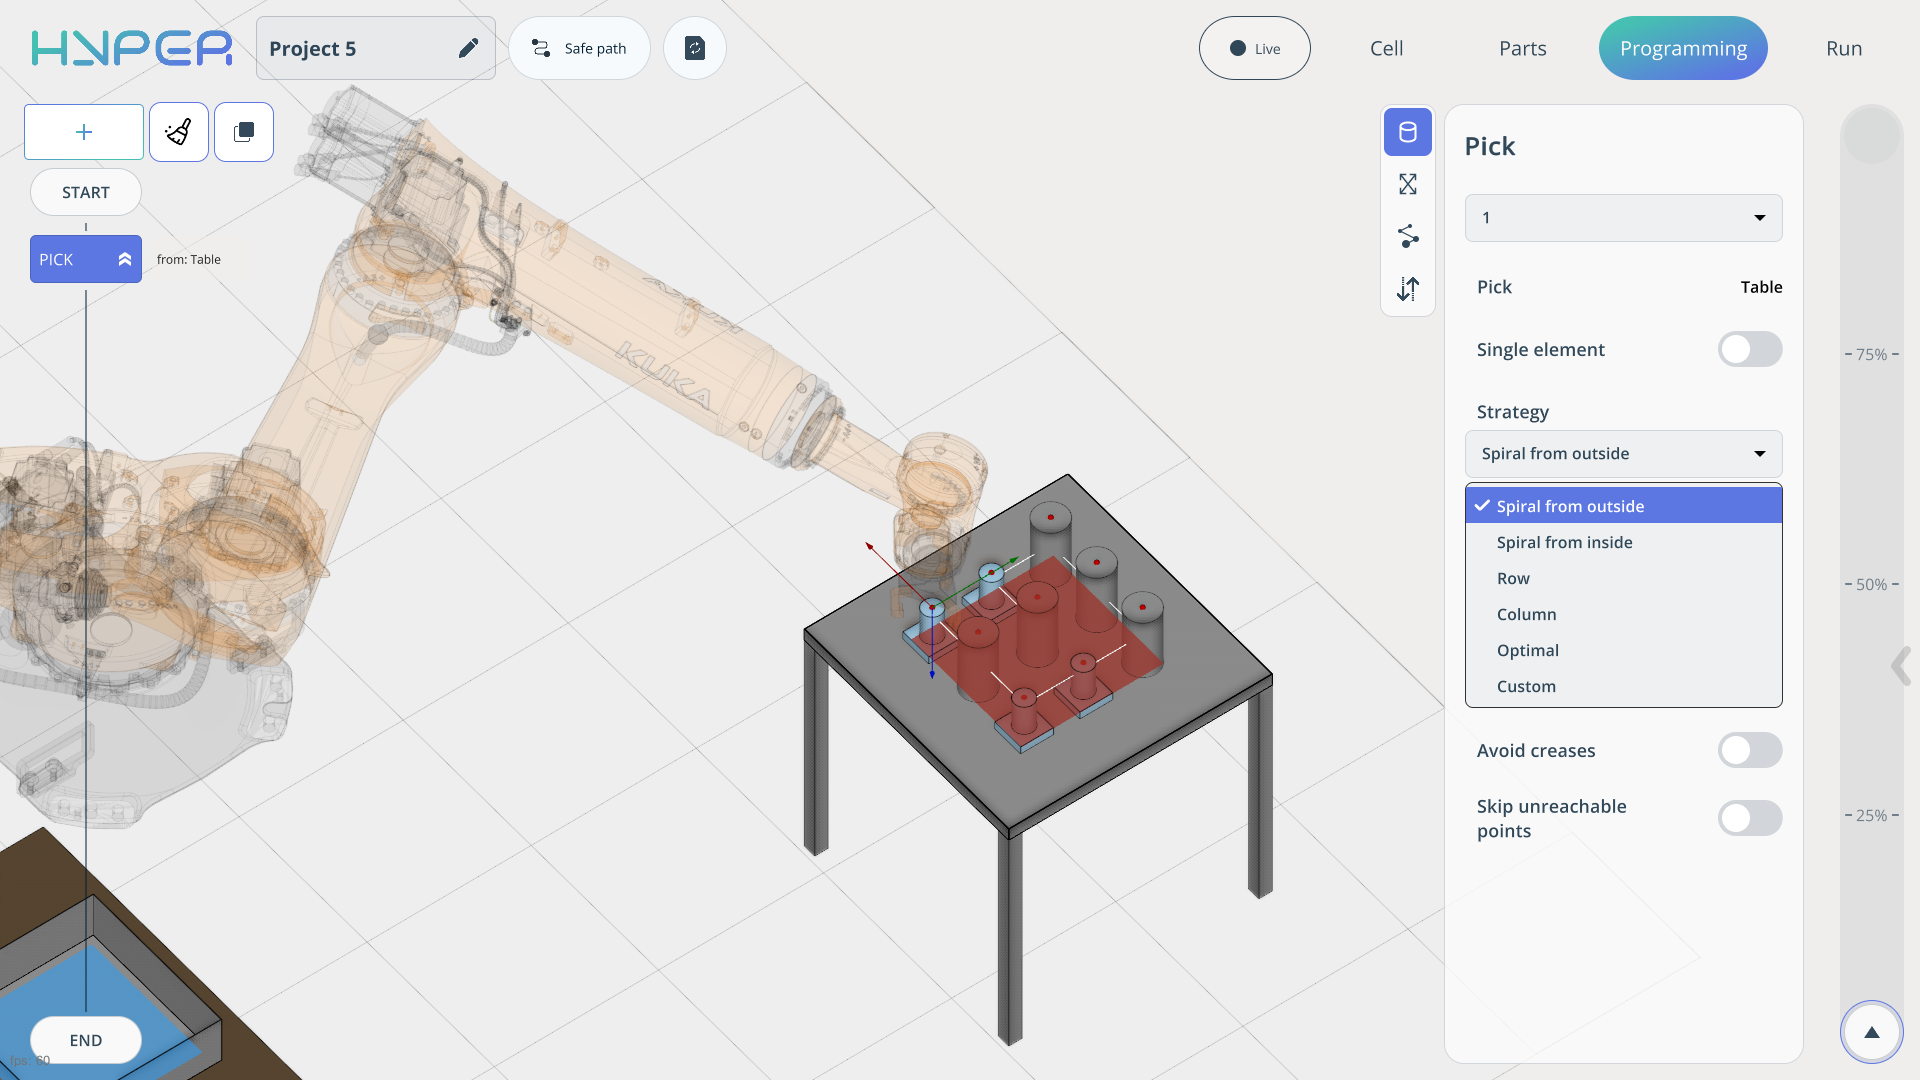
Task: Choose Spiral from inside strategy option
Action: [x=1564, y=542]
